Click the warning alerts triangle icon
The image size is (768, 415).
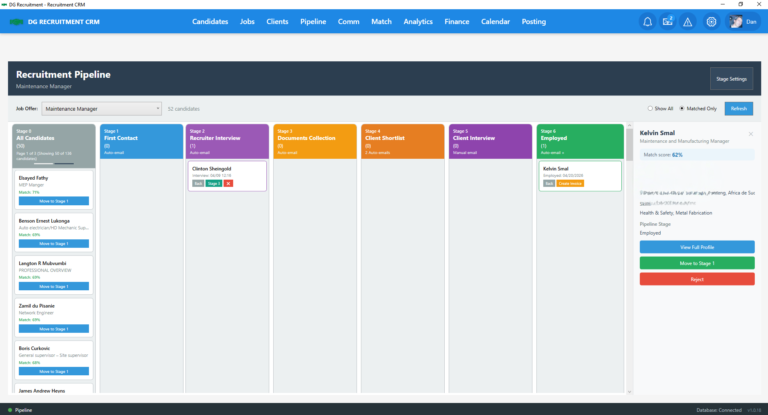coord(687,22)
